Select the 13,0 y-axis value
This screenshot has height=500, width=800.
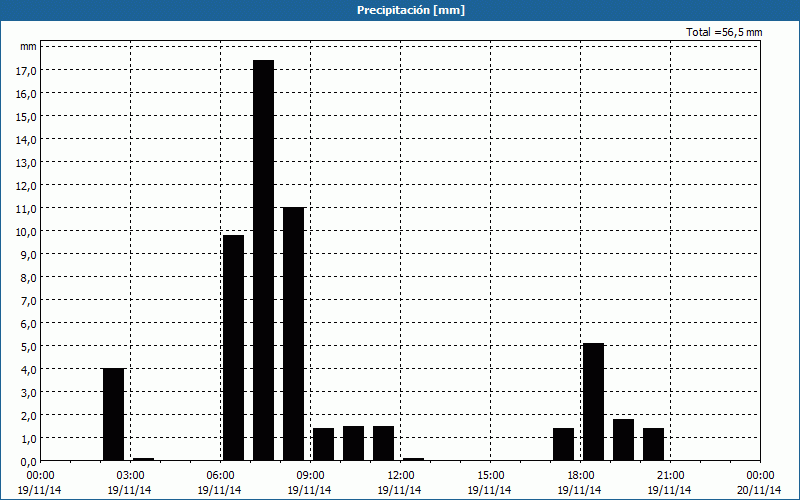[x=27, y=162]
